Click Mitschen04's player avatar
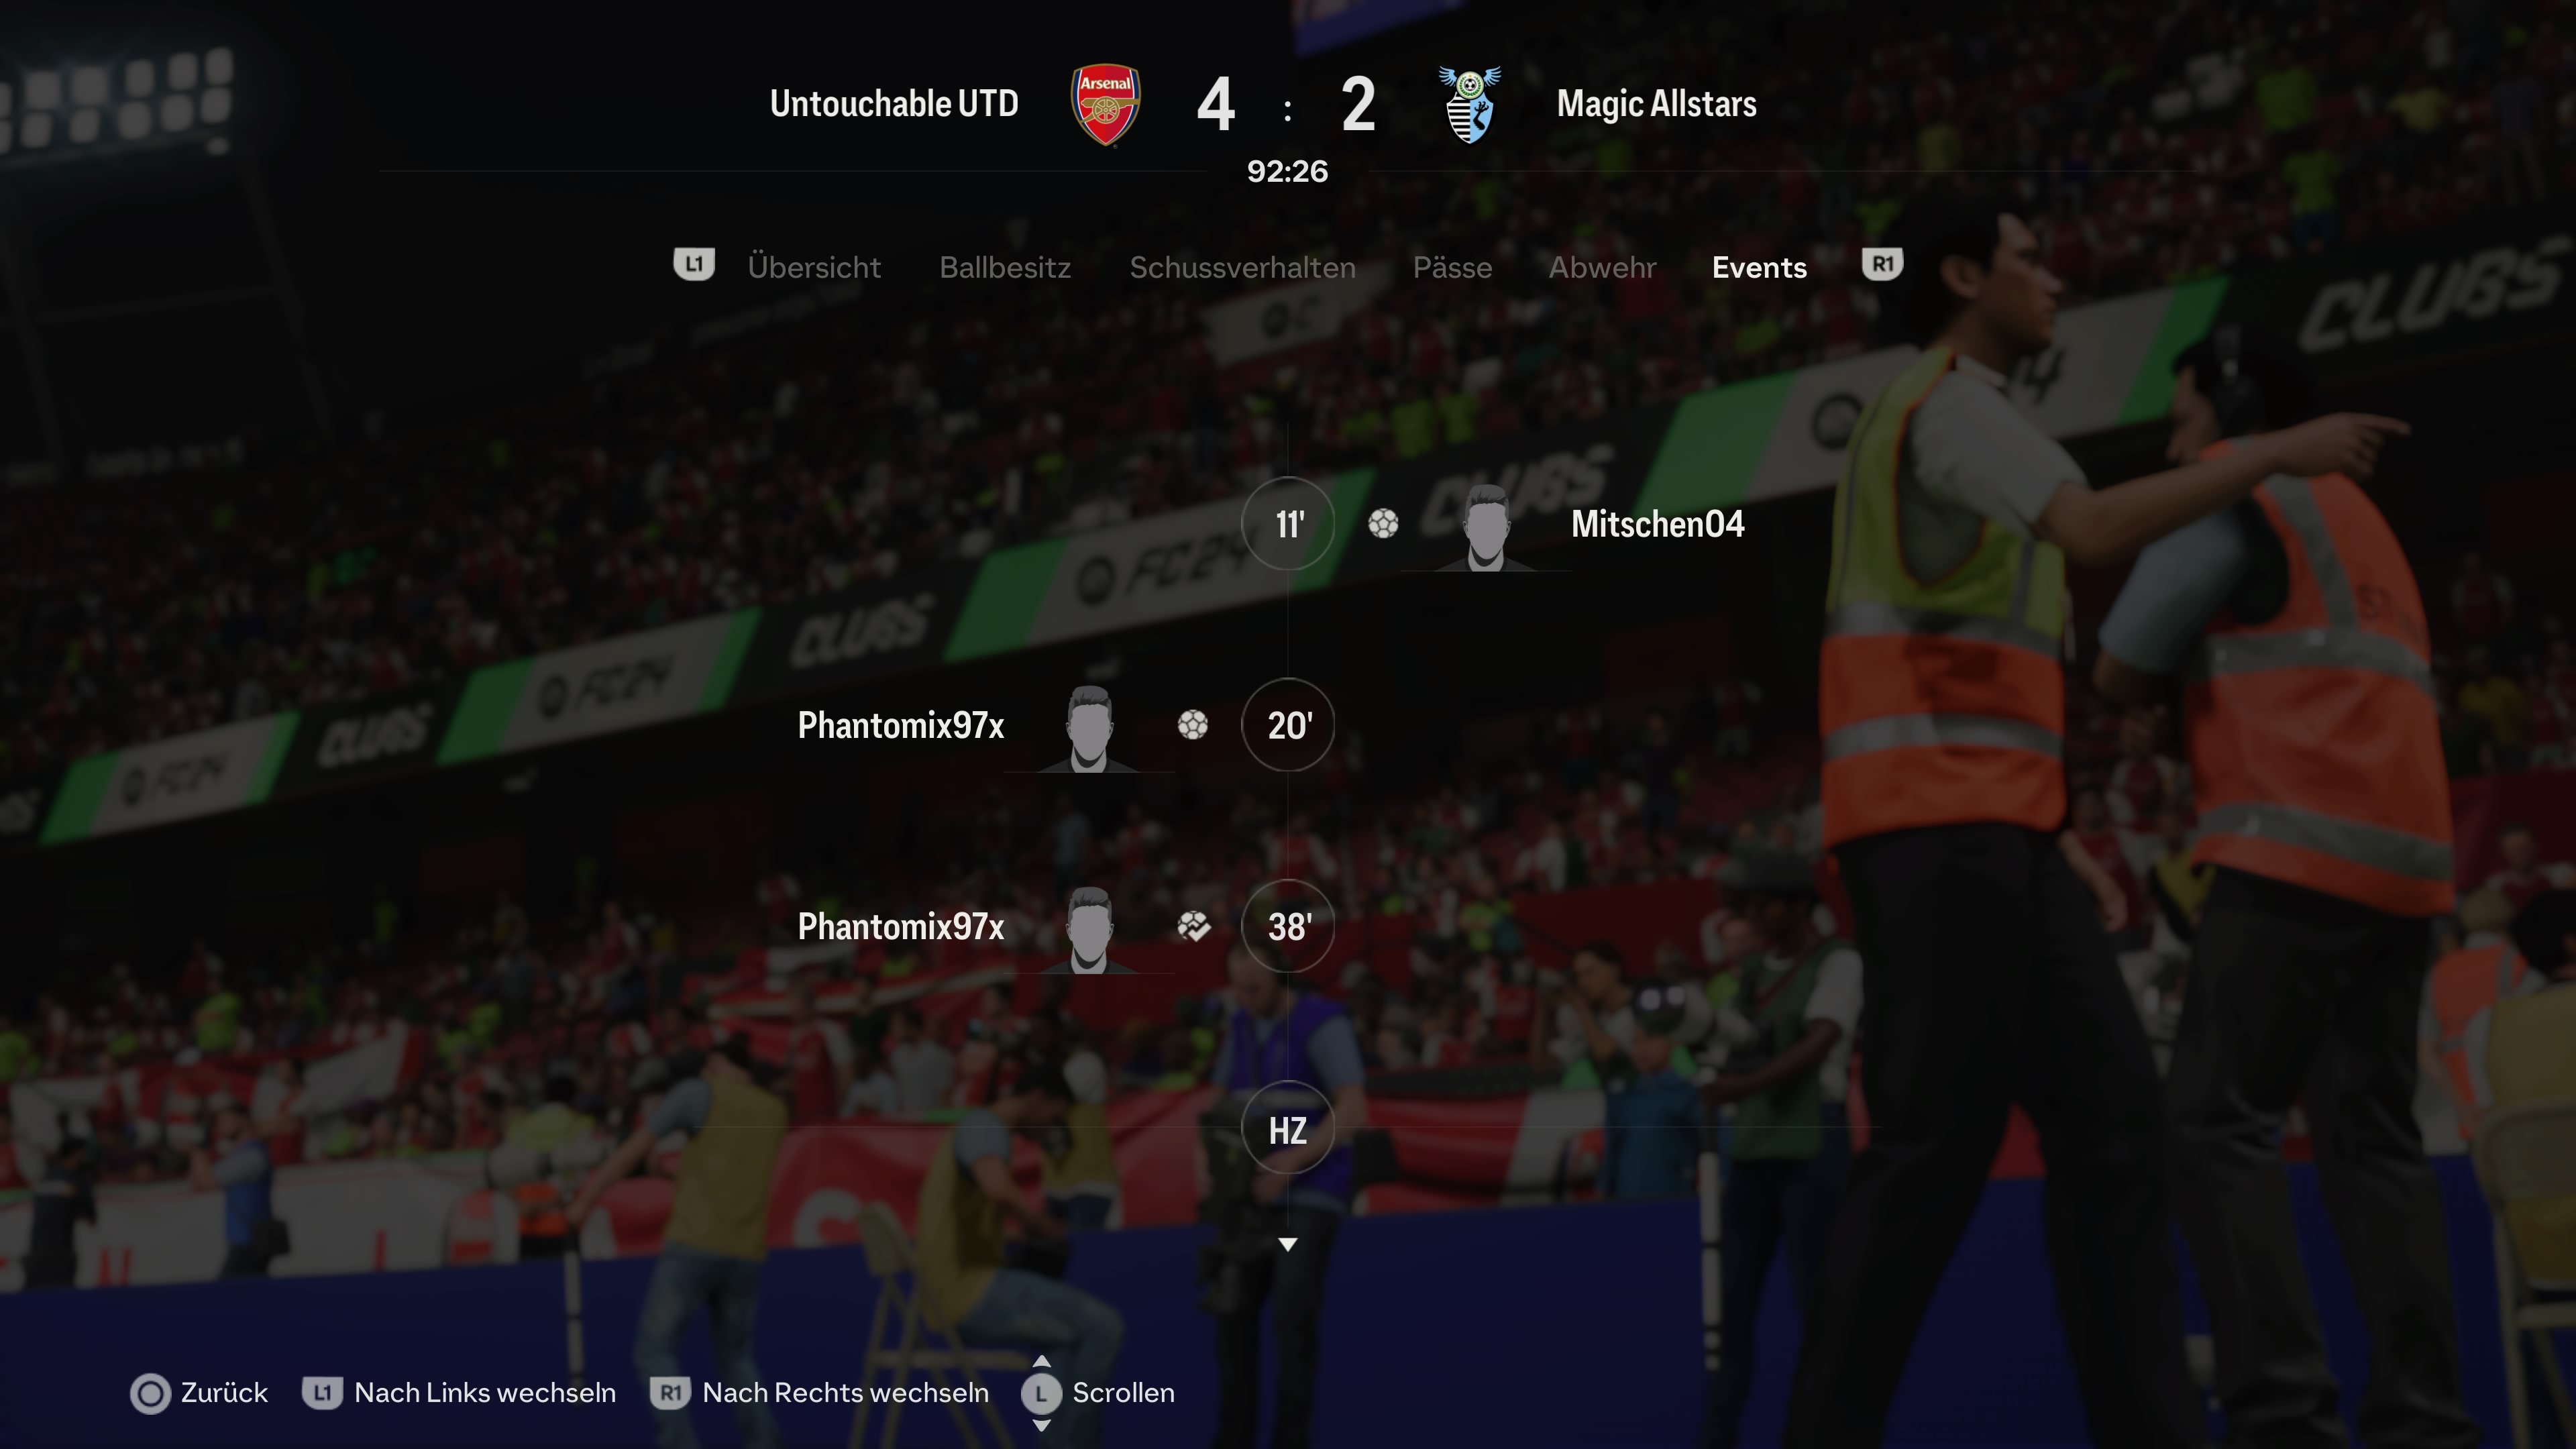Screen dimensions: 2576x1449 pyautogui.click(x=1485, y=528)
